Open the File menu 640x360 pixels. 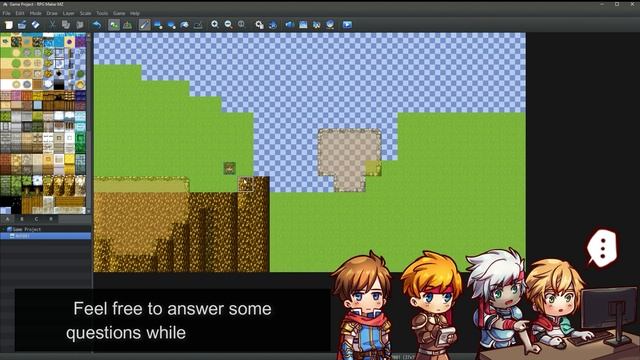click(x=7, y=13)
